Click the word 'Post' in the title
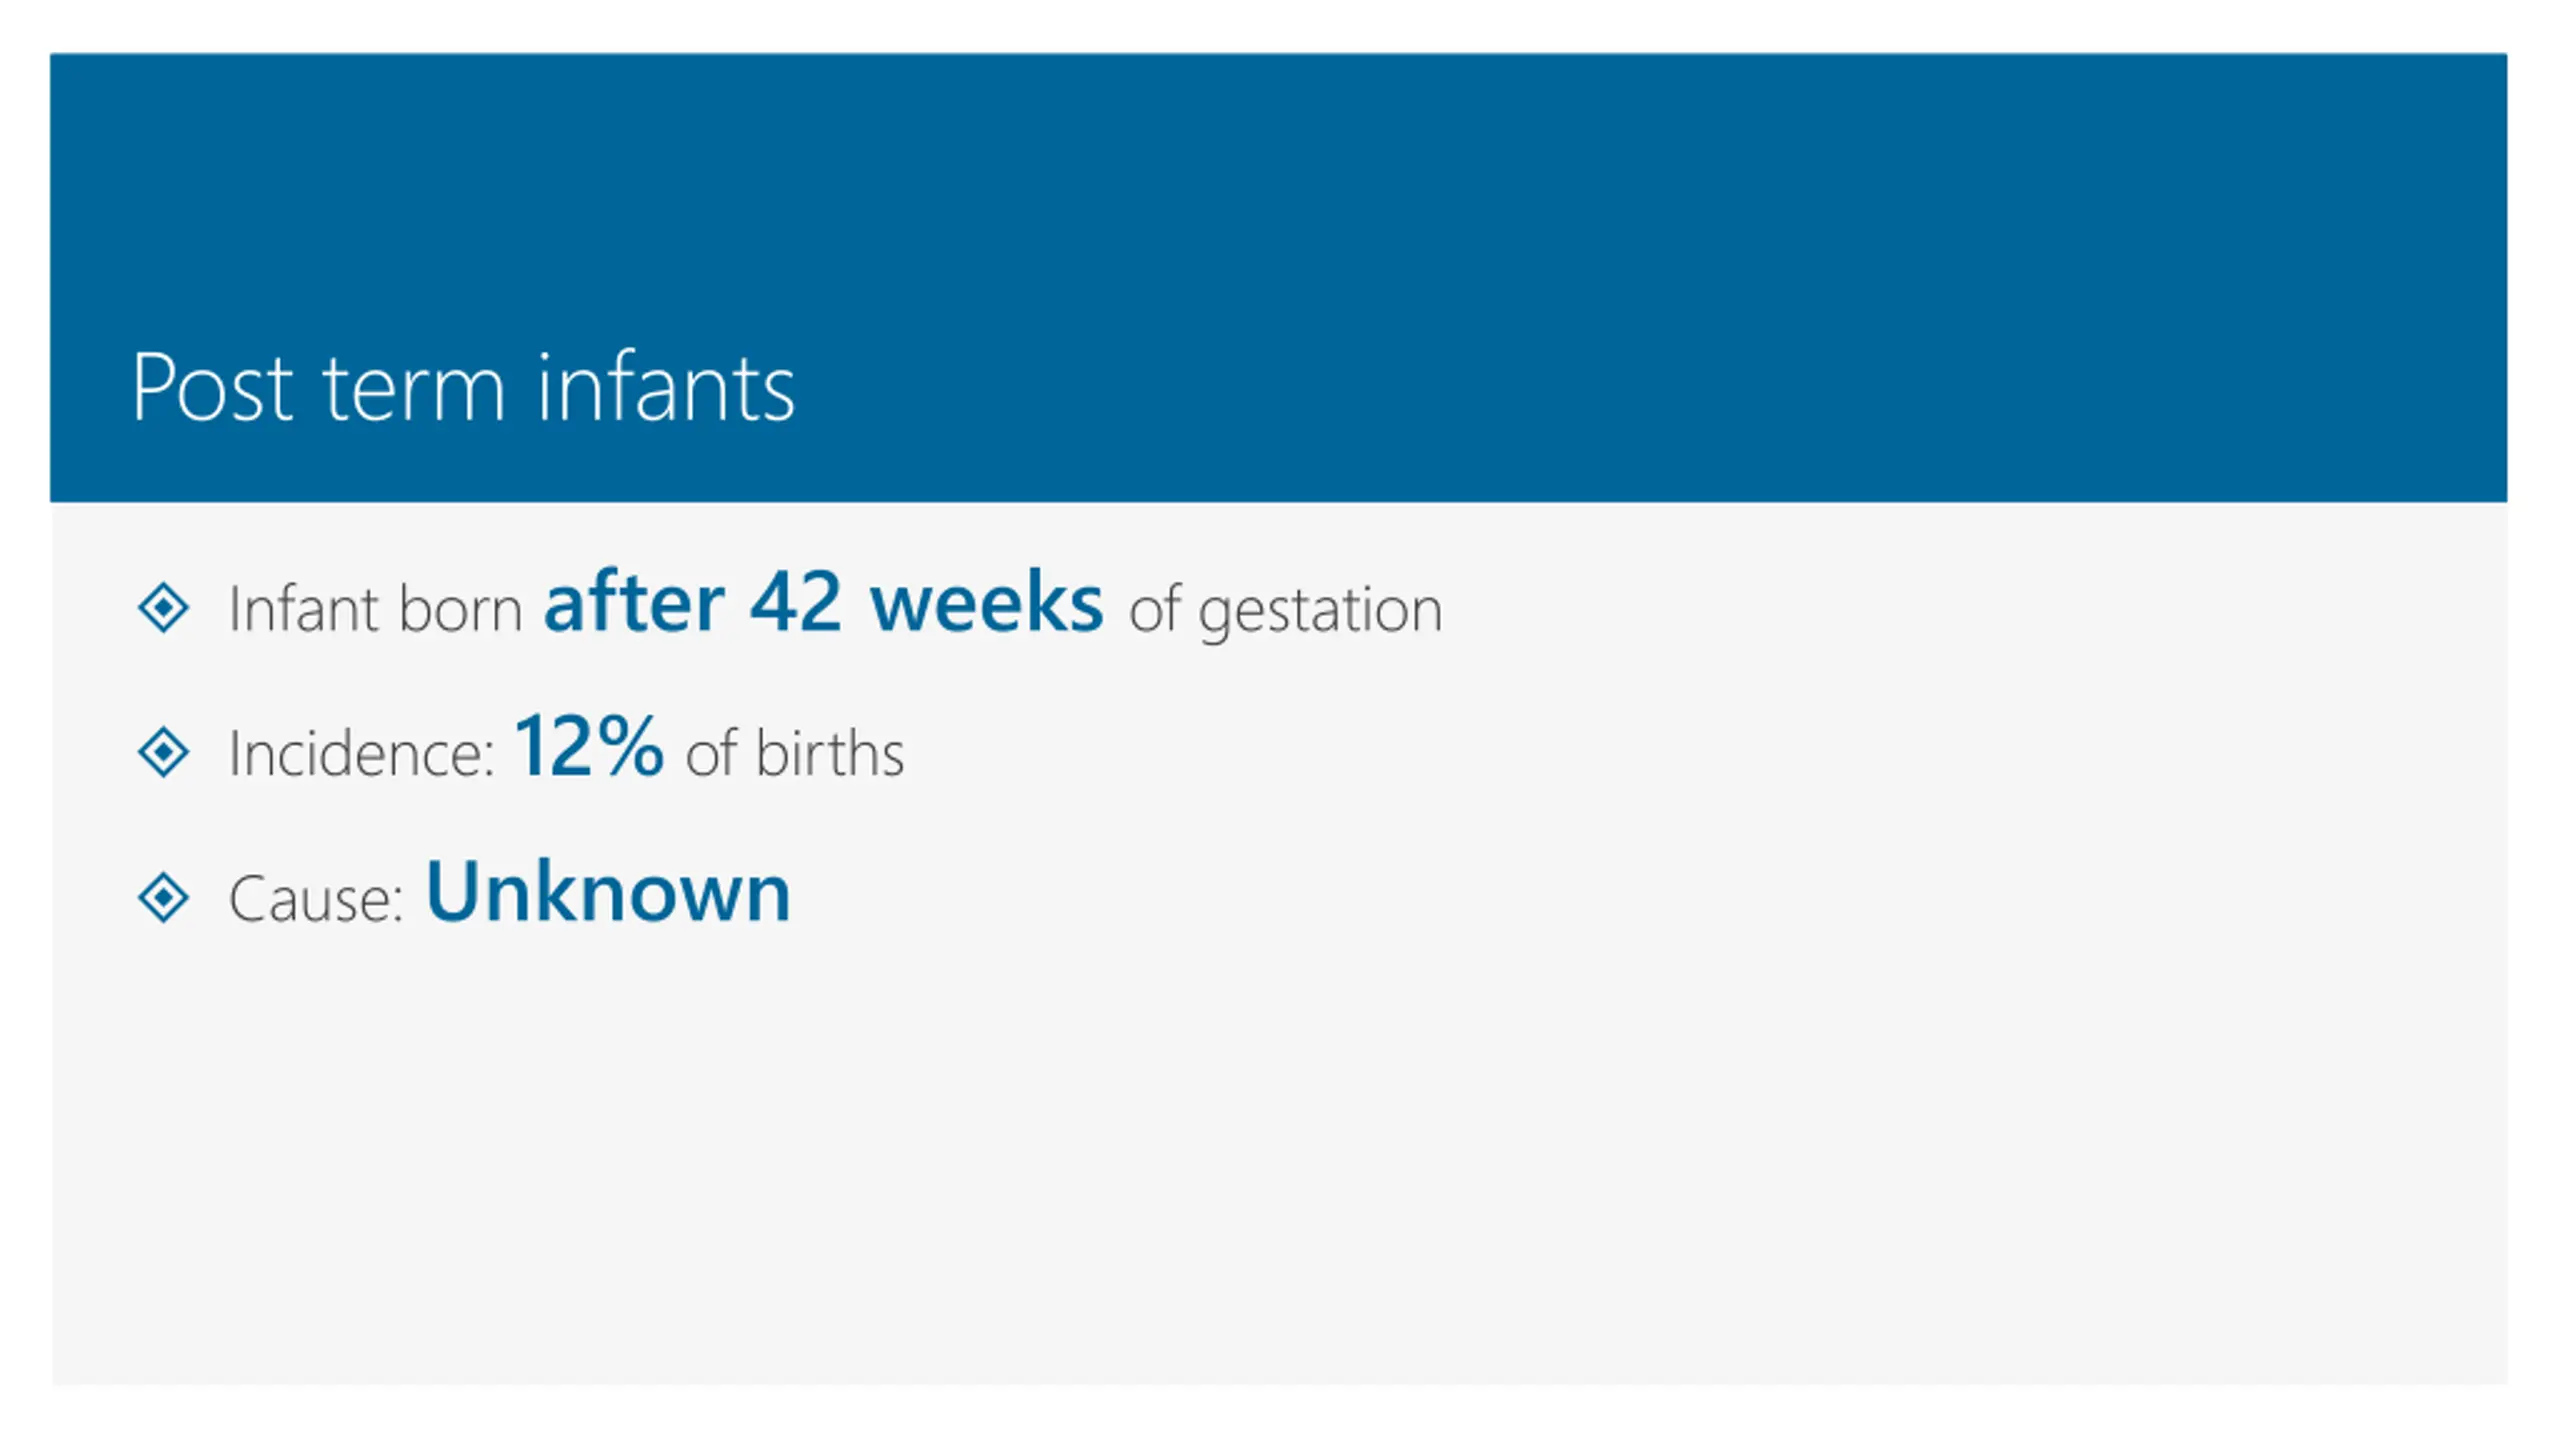2560x1440 pixels. pos(212,388)
